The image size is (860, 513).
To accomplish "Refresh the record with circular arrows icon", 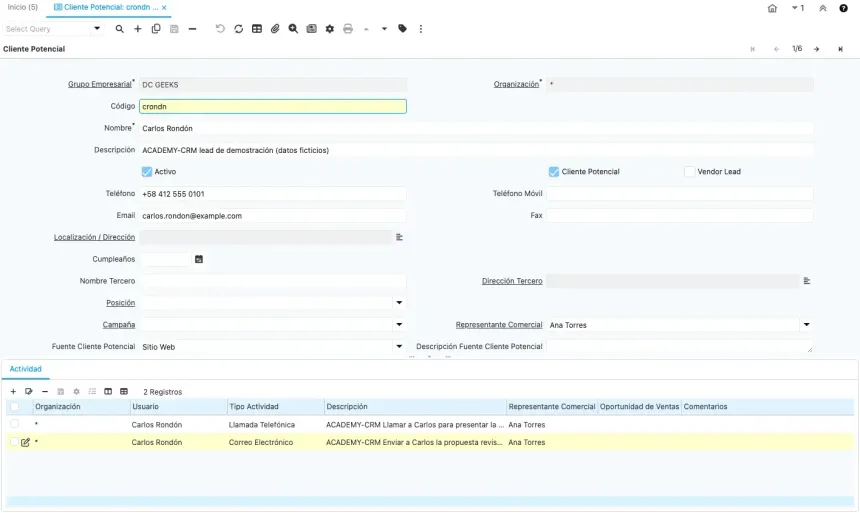I will coord(238,29).
